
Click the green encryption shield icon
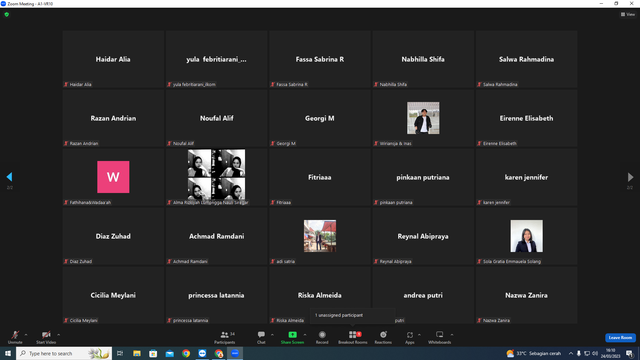coord(7,14)
